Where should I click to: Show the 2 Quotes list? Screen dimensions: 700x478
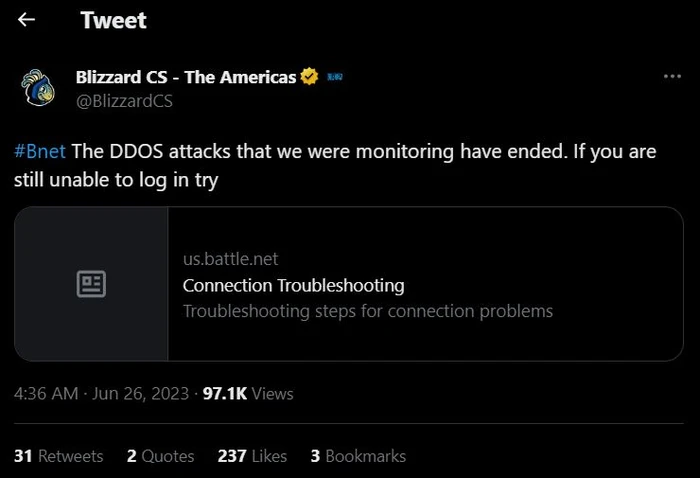pos(160,456)
